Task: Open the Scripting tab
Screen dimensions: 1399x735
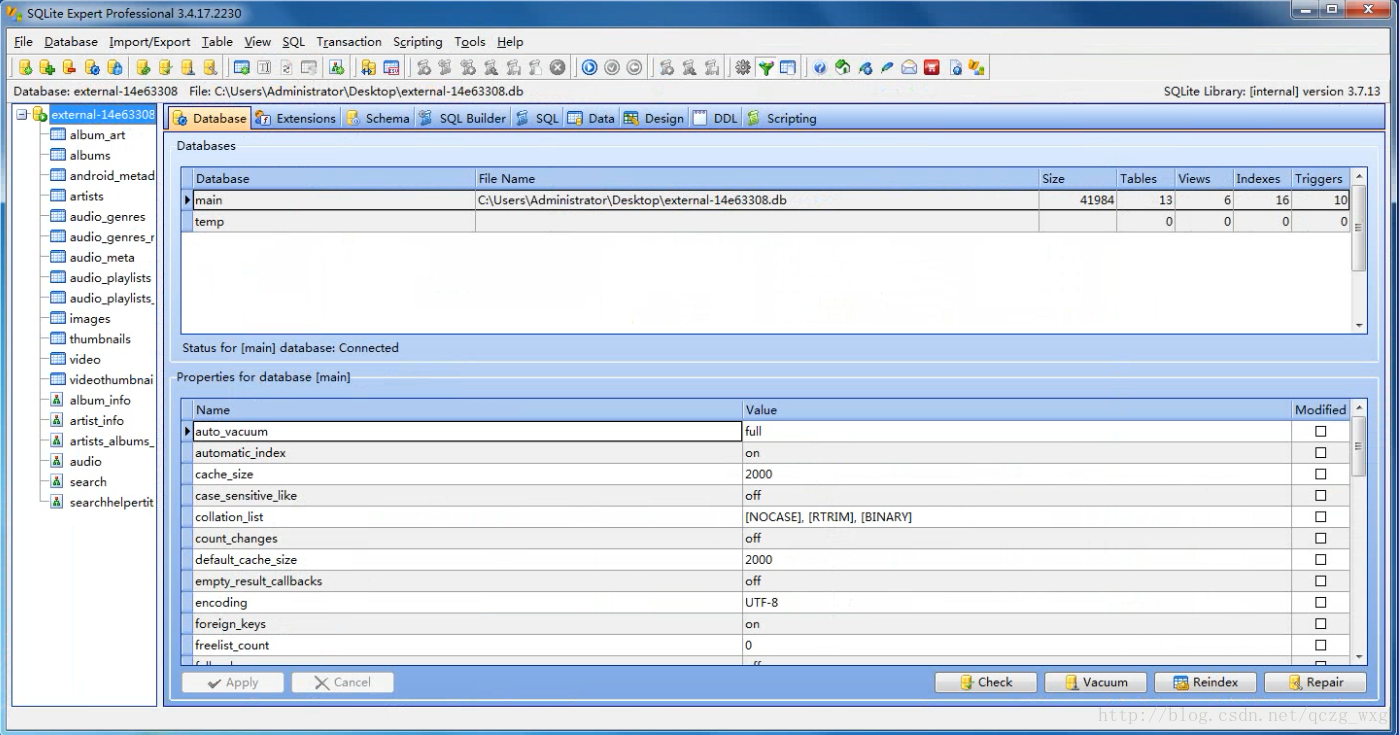Action: [782, 118]
